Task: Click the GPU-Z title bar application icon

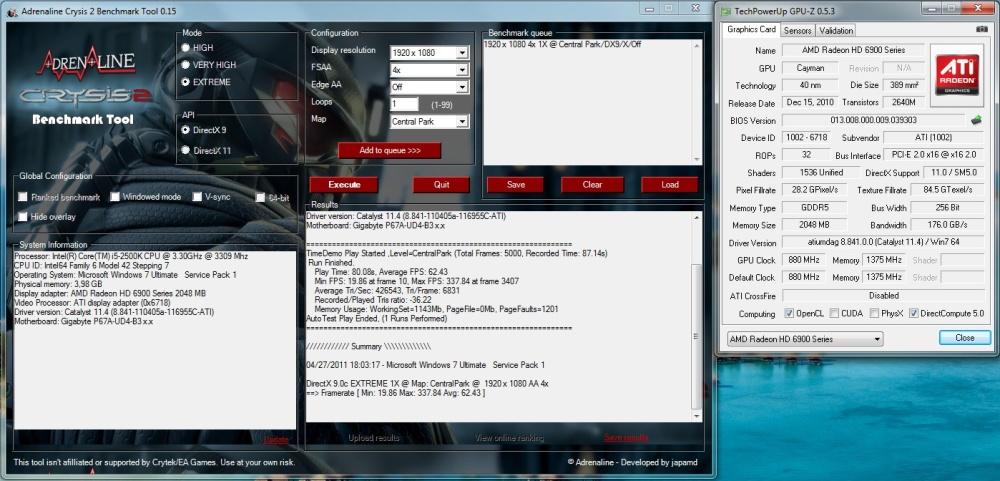Action: (726, 10)
